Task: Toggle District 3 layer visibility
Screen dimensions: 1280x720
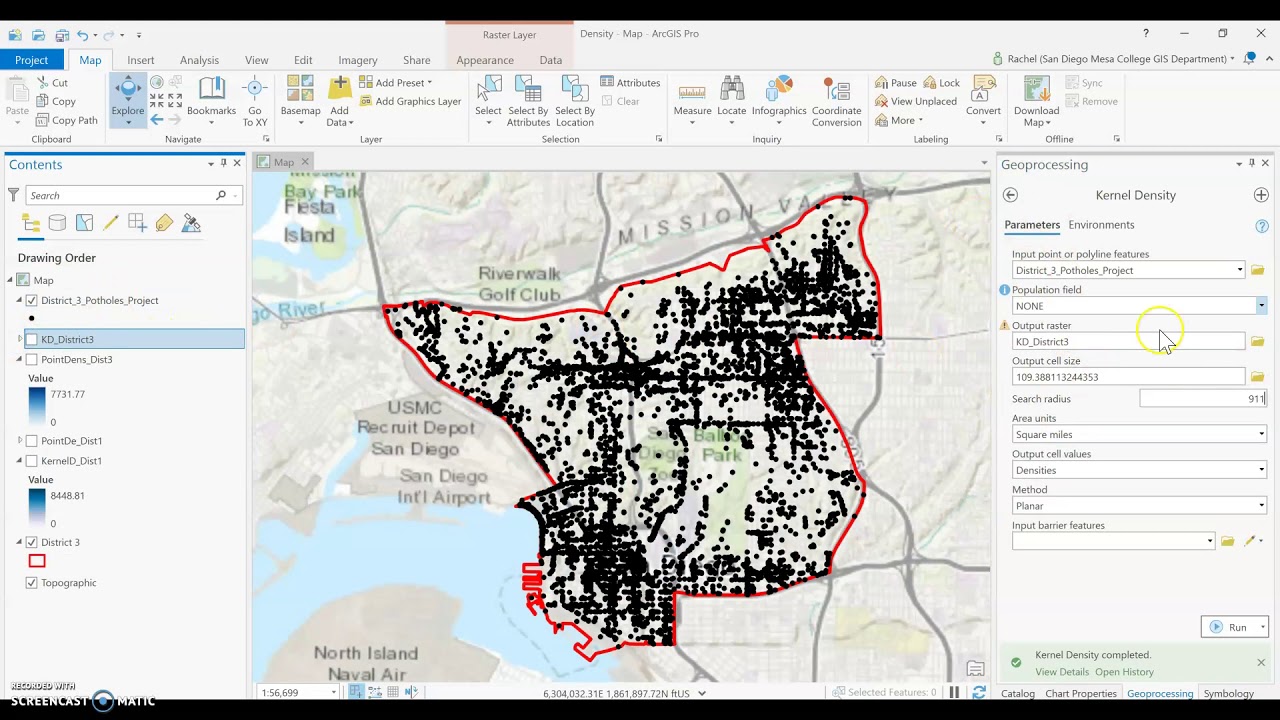Action: tap(32, 542)
